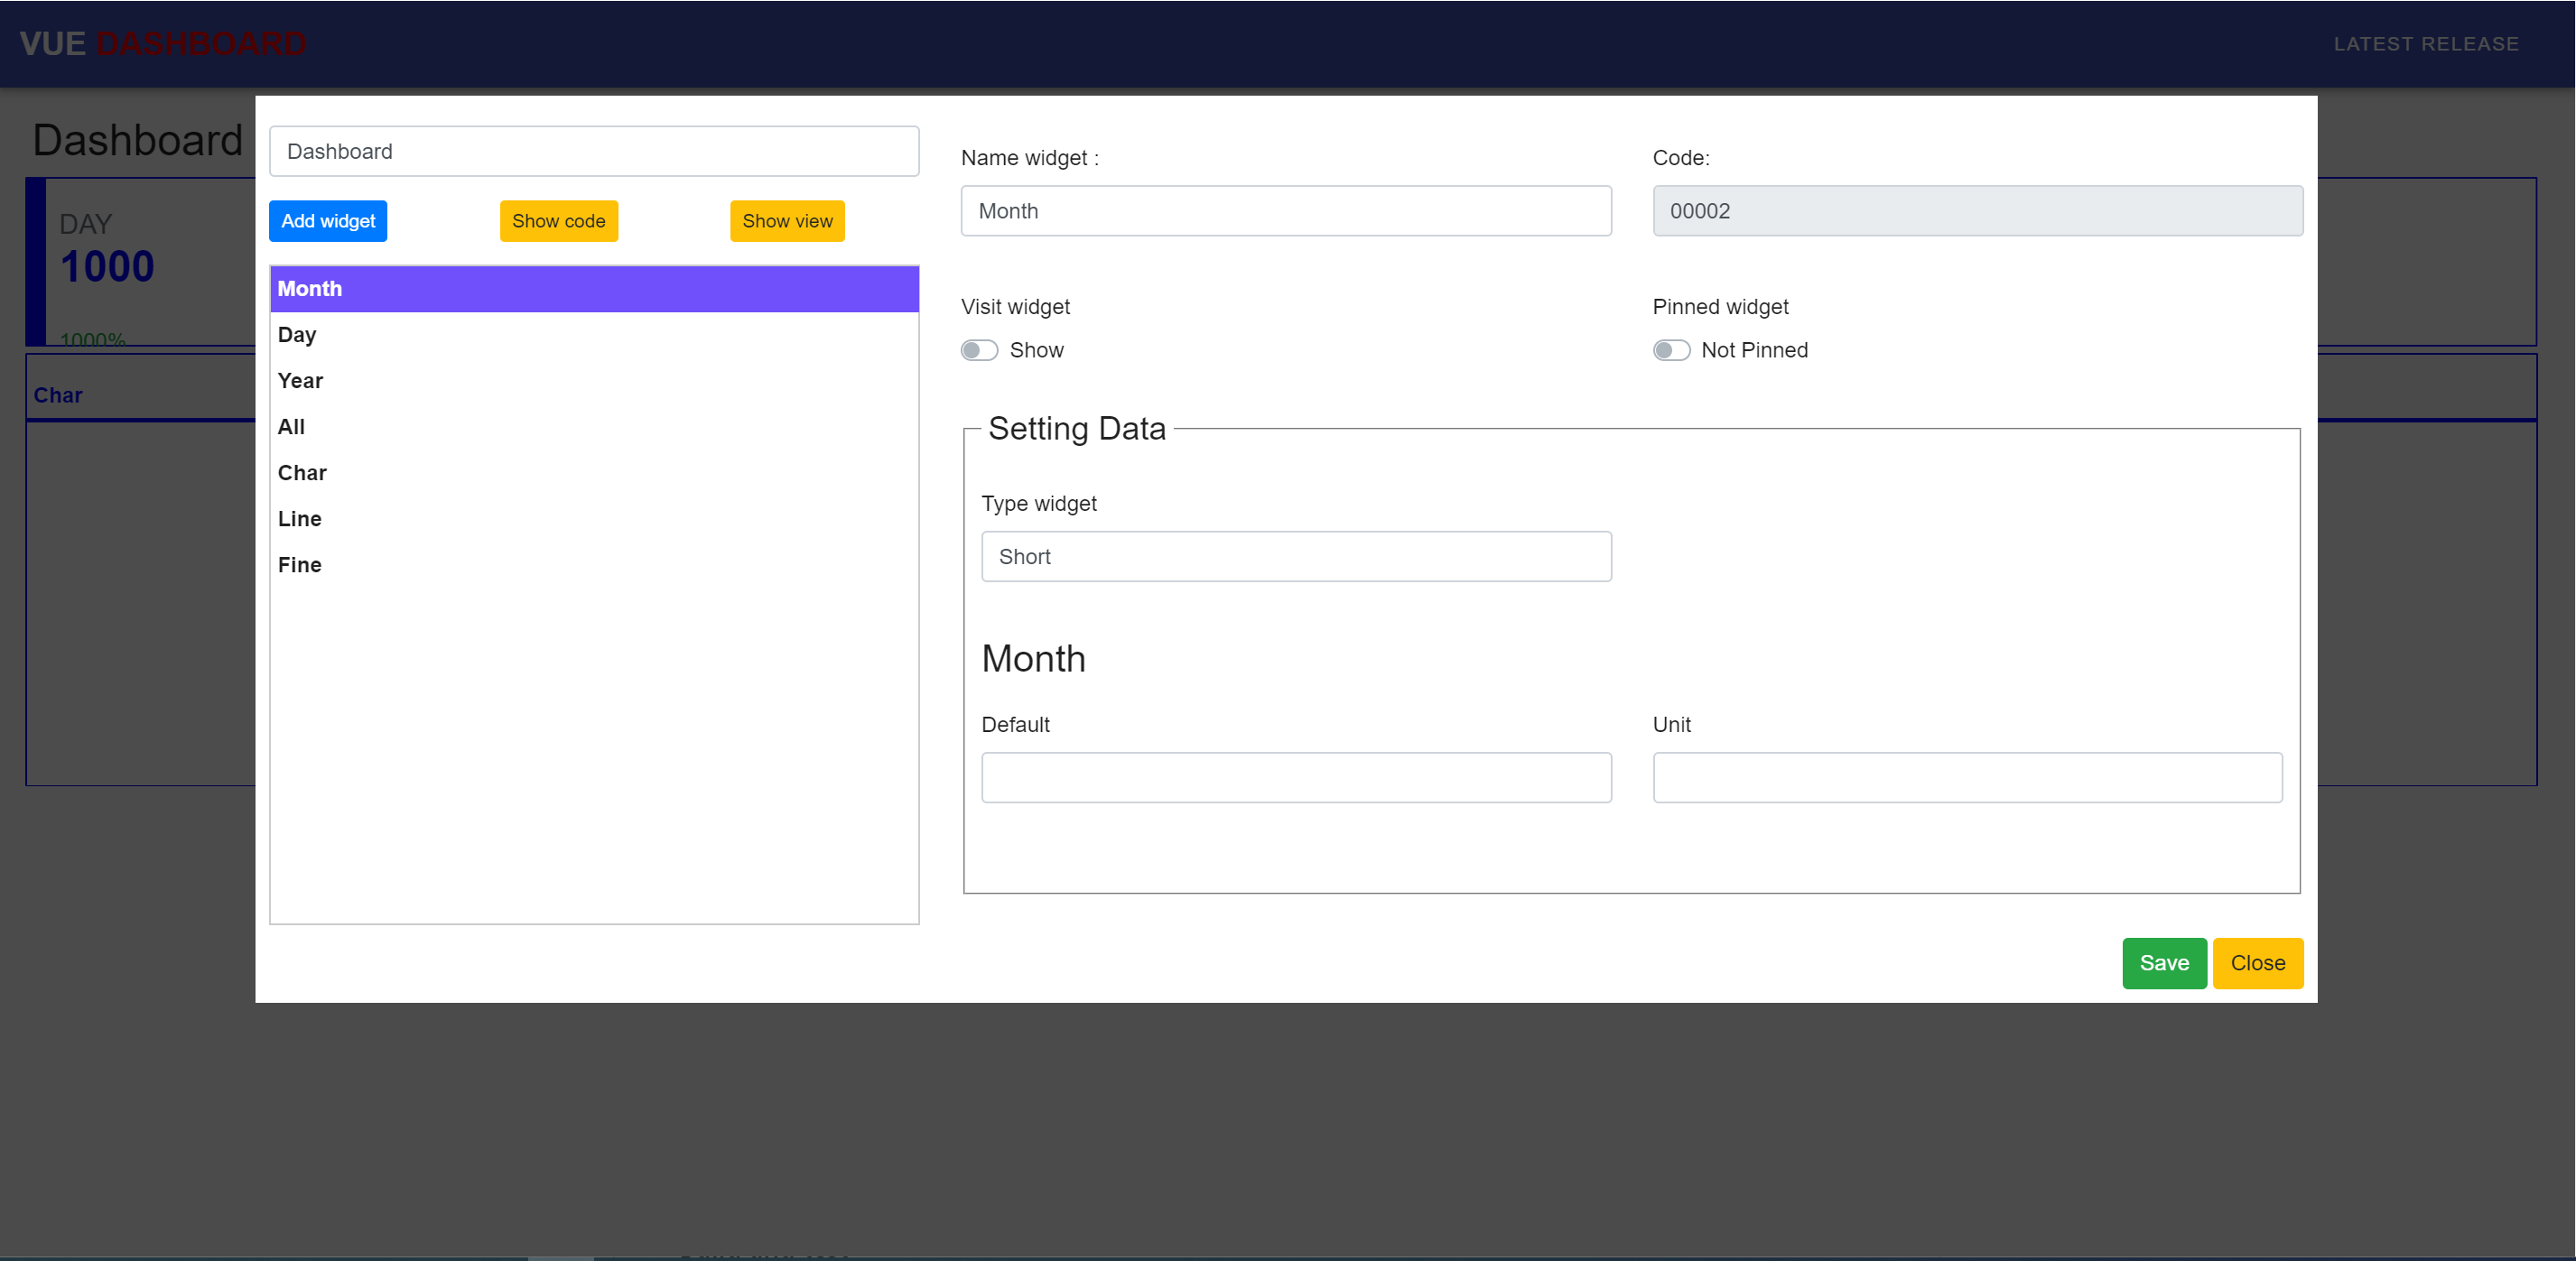Focus the Name widget text field
The image size is (2576, 1261).
click(x=1285, y=211)
